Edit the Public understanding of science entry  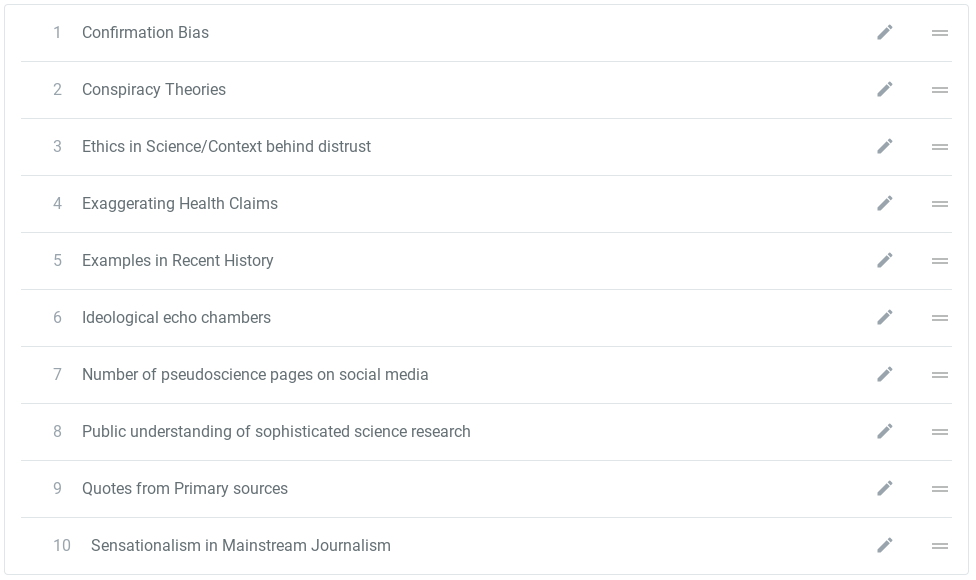(x=885, y=431)
